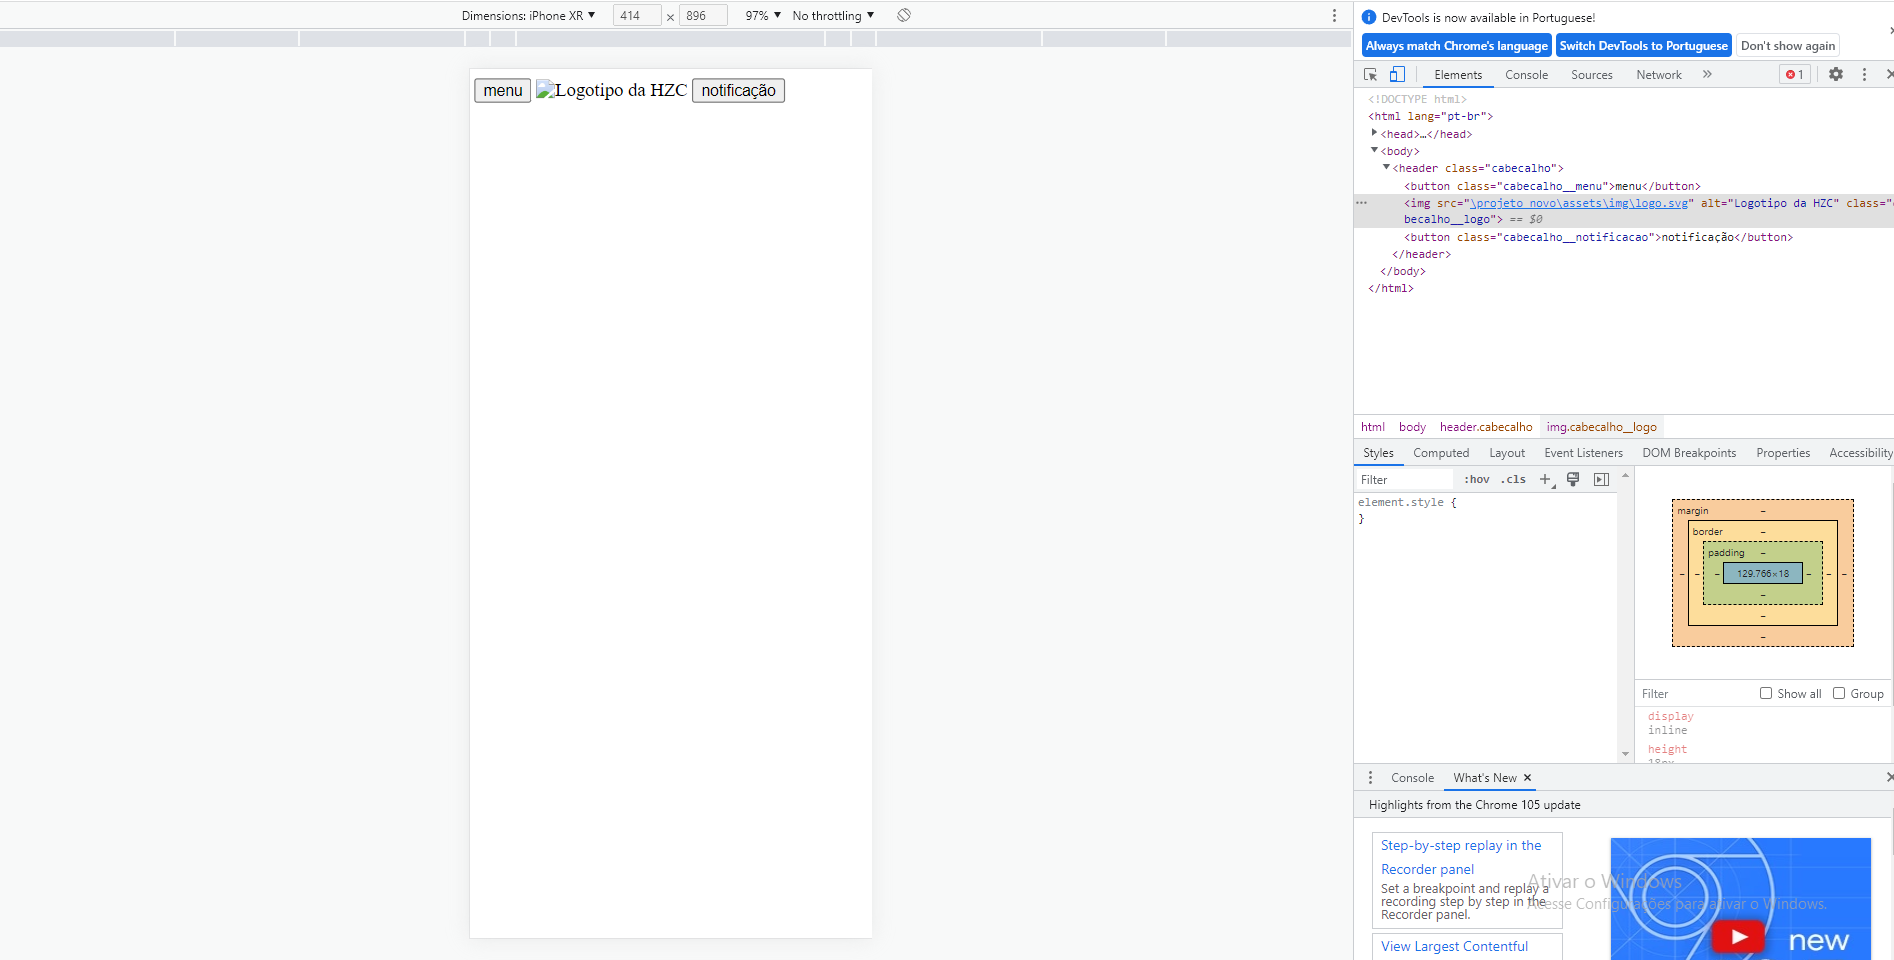Click the viewport width 414 field
The height and width of the screenshot is (960, 1894).
(x=636, y=16)
